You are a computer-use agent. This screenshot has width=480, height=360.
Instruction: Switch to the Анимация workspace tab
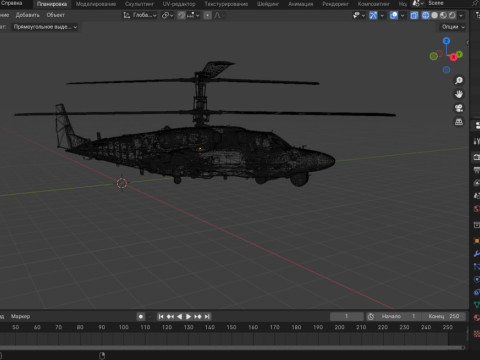(x=300, y=4)
